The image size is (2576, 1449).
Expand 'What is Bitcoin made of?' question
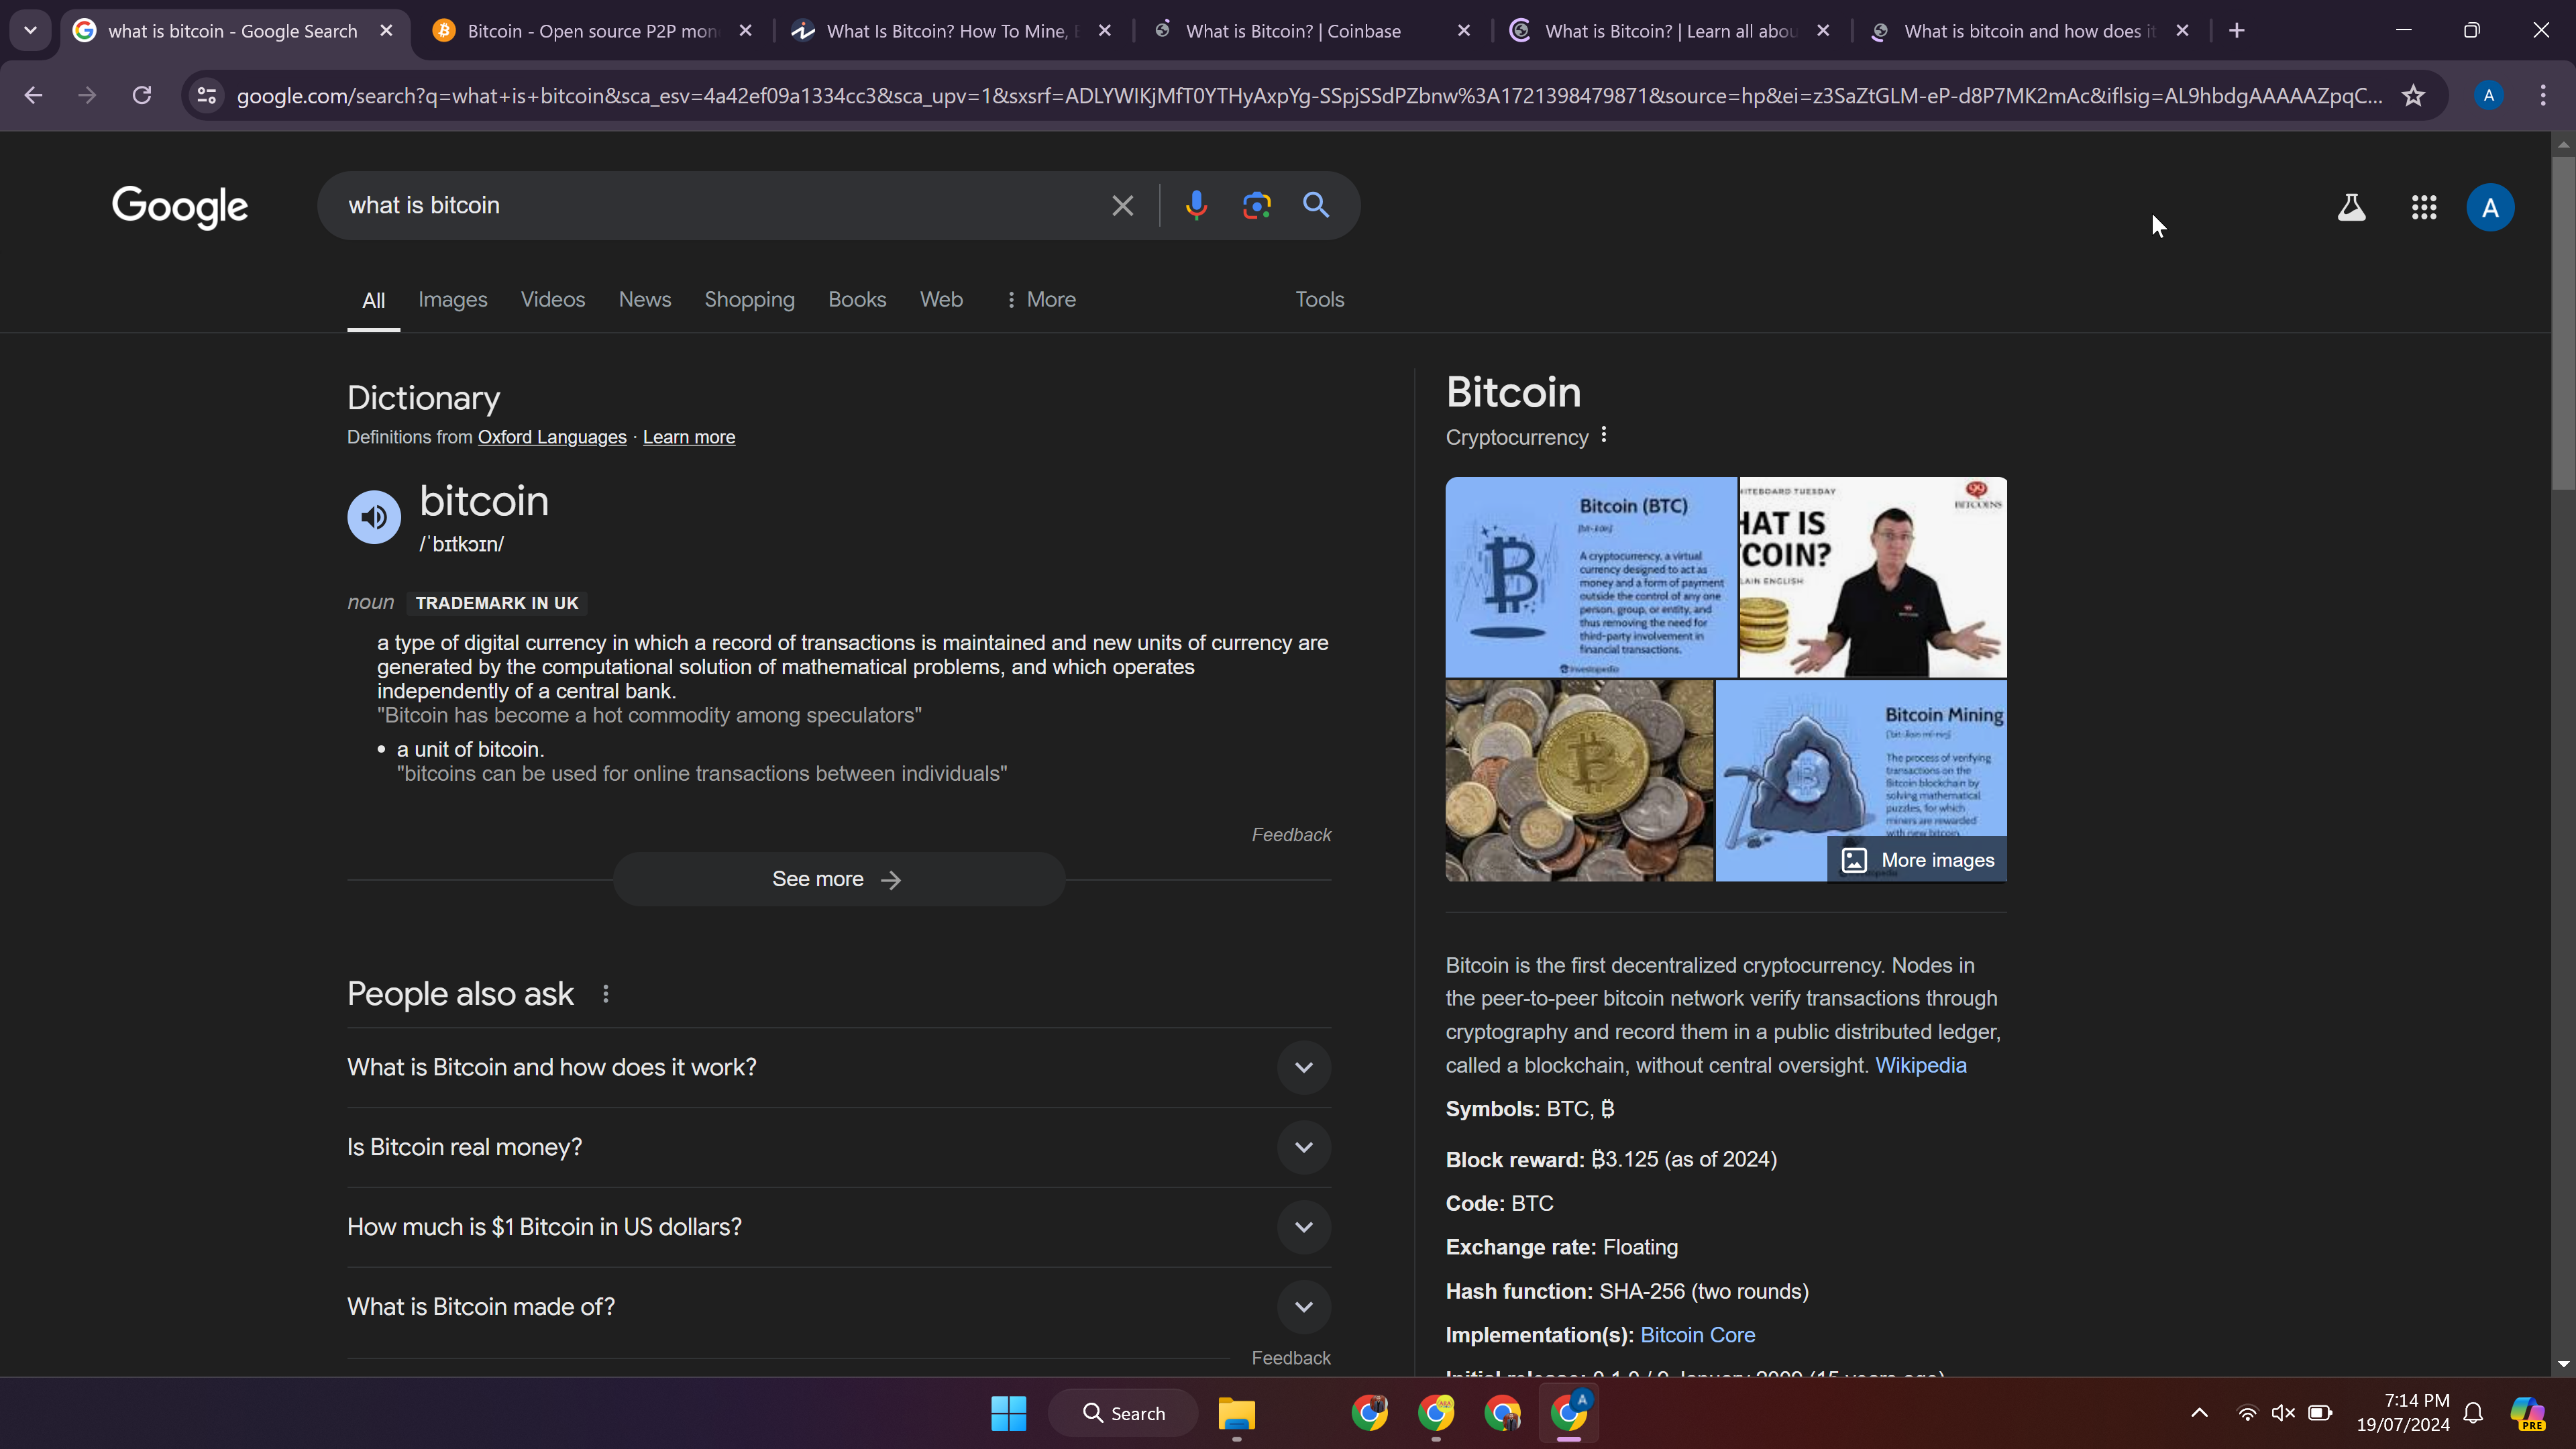click(x=1303, y=1307)
